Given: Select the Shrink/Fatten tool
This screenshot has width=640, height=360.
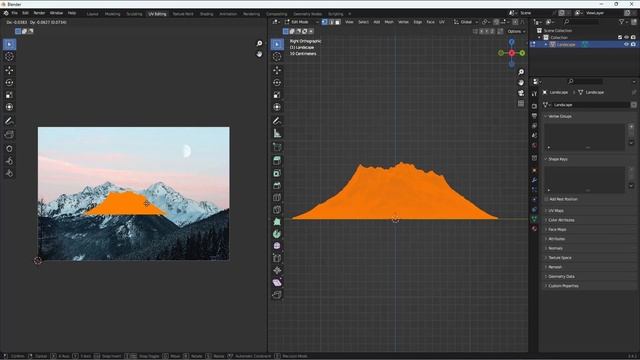Looking at the screenshot, I should point(277,270).
